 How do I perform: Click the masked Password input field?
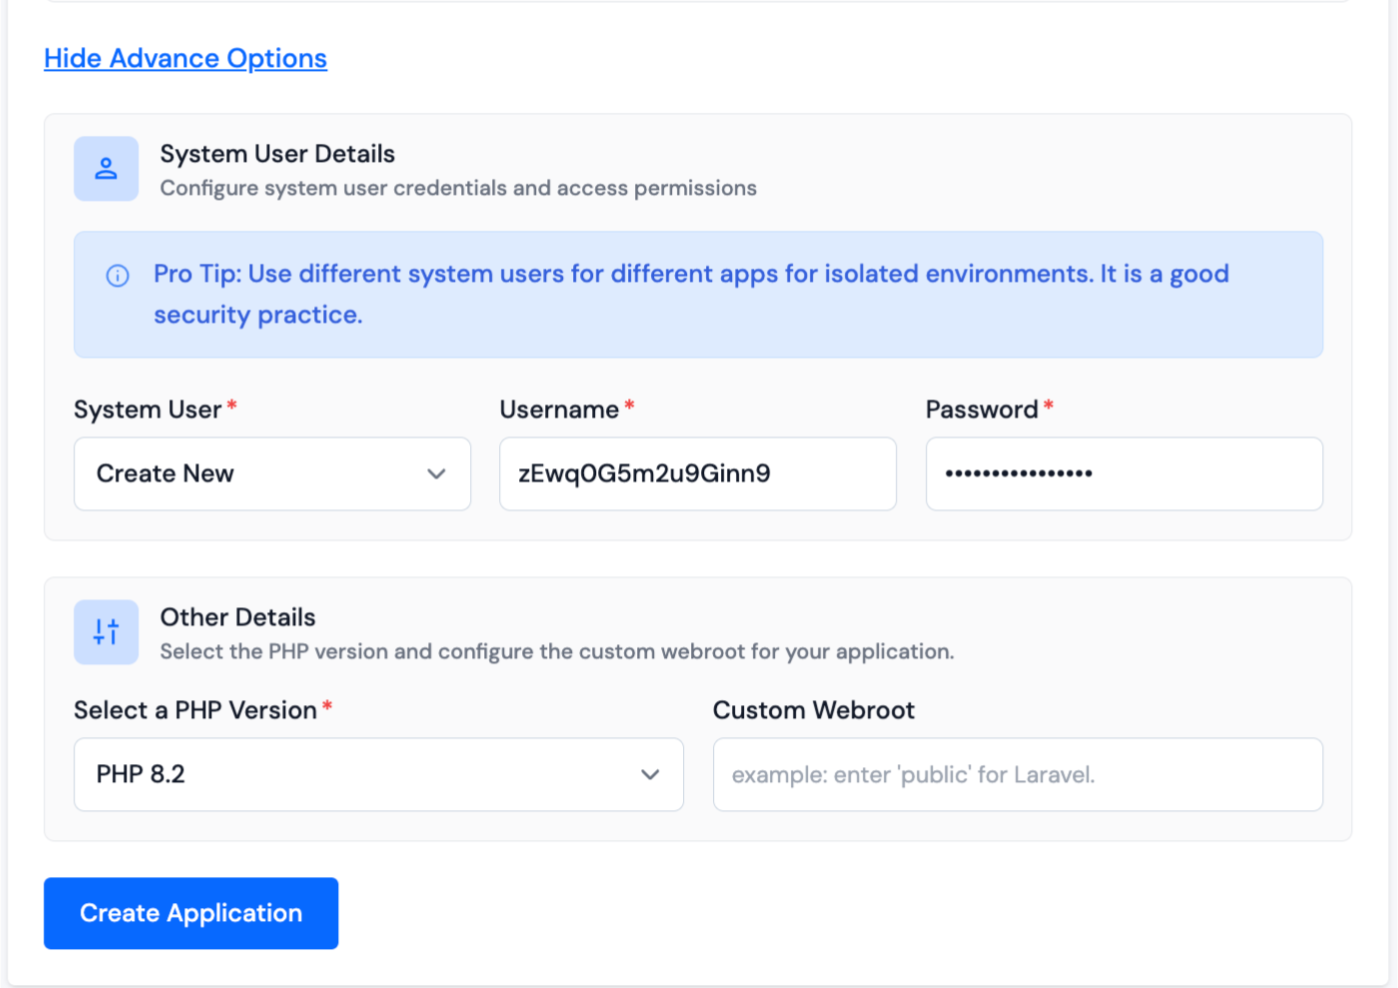tap(1124, 473)
